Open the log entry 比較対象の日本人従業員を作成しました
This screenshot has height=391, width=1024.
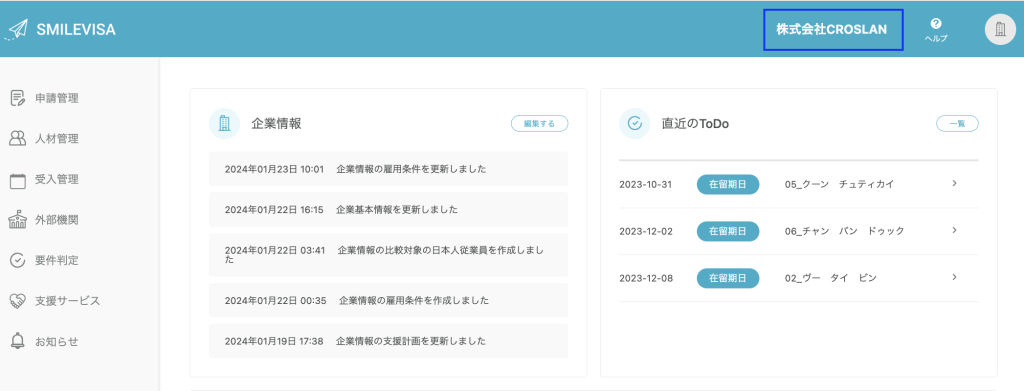[389, 255]
